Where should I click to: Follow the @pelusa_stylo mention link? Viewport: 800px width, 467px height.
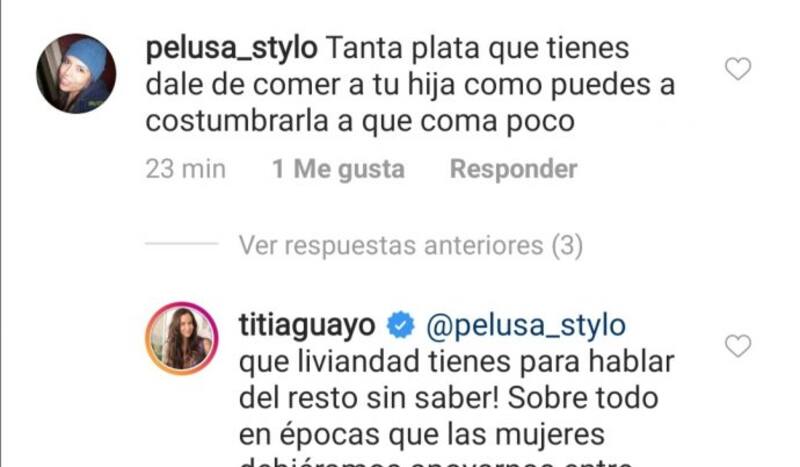pyautogui.click(x=526, y=326)
